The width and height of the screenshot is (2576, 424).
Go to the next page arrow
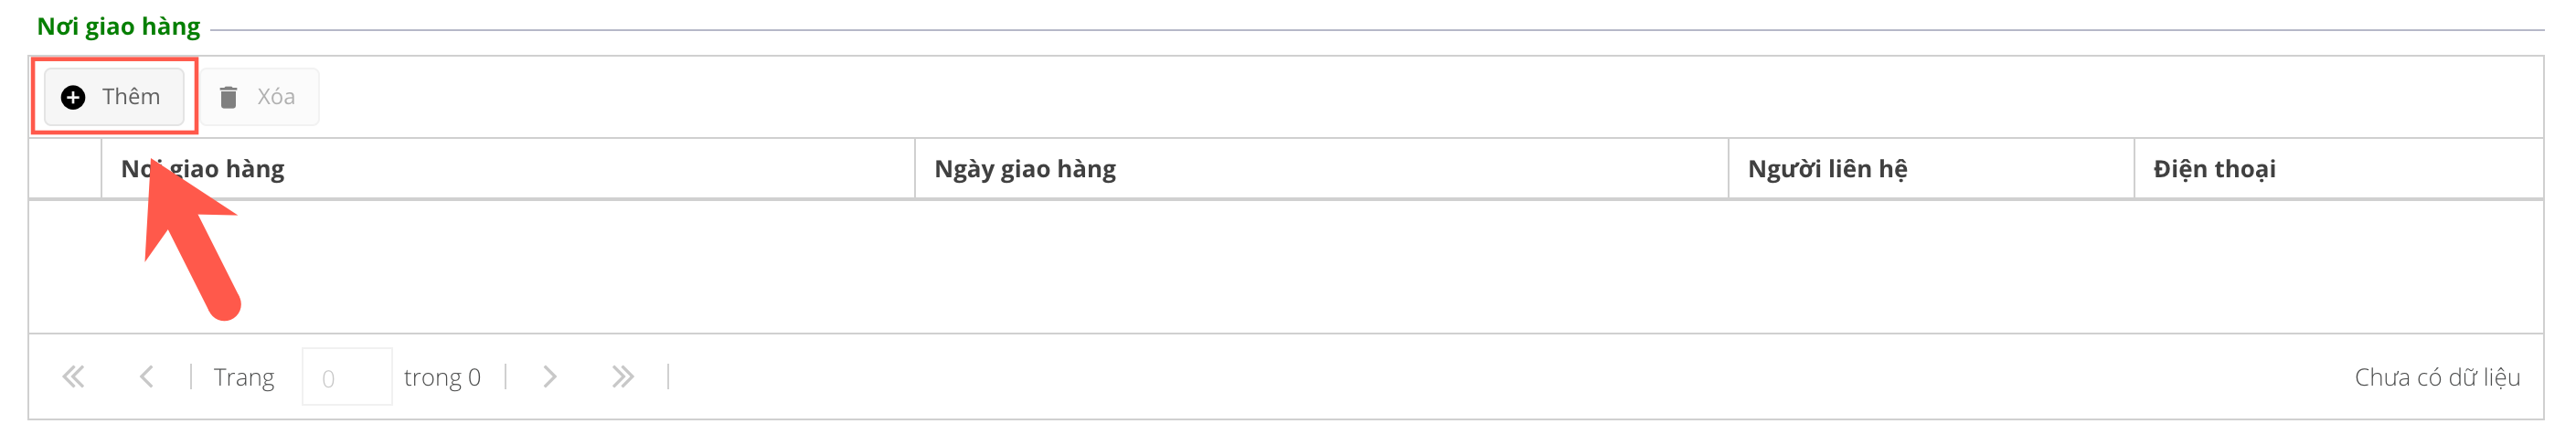coord(549,377)
